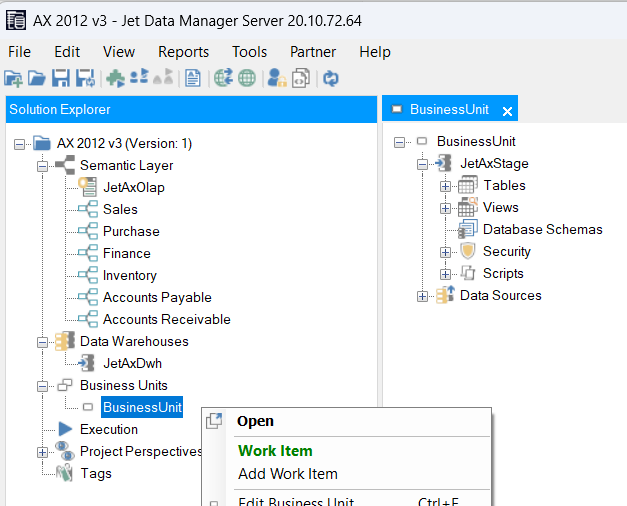
Task: Open the Reports menu
Action: [x=184, y=52]
